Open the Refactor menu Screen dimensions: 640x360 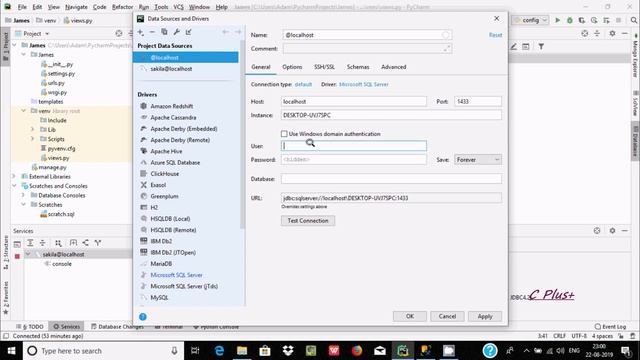pos(122,7)
